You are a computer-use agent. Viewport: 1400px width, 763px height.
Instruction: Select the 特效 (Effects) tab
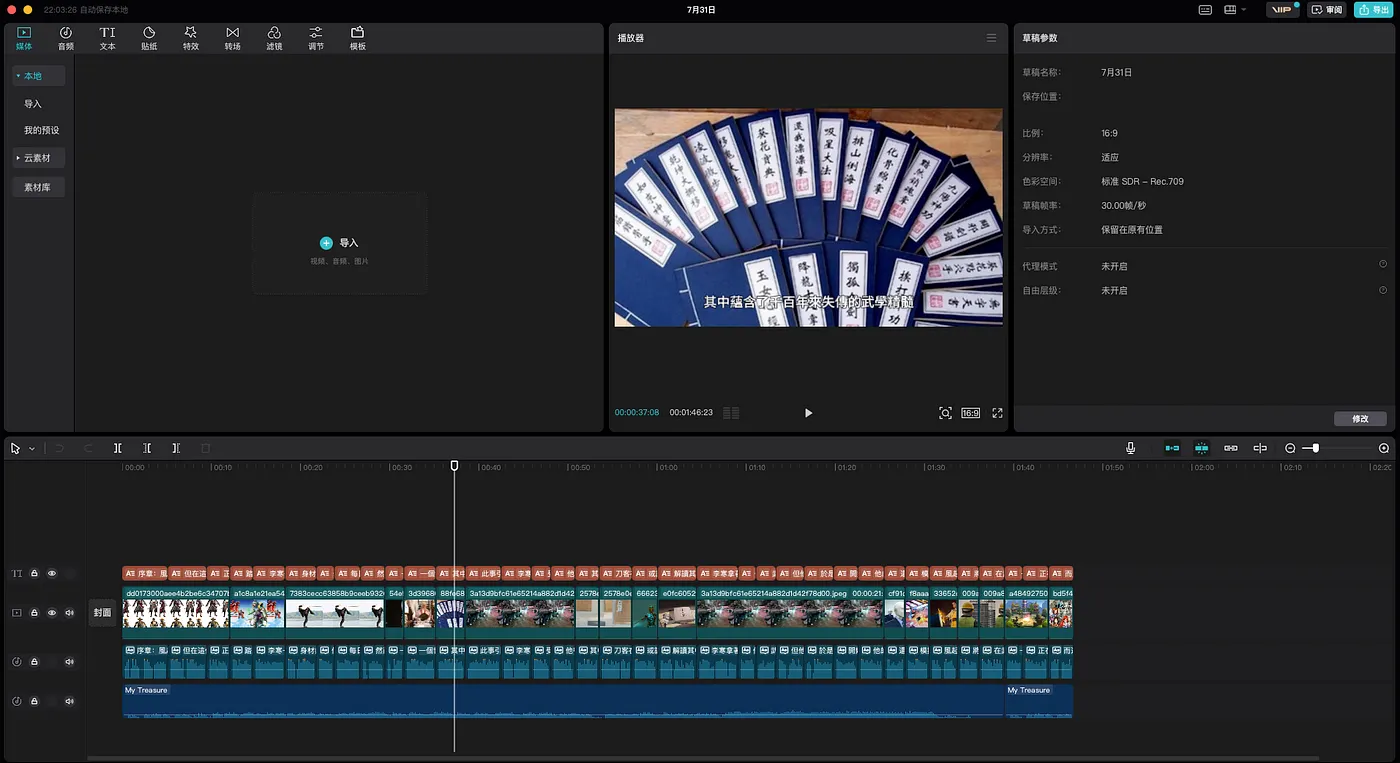pos(191,38)
